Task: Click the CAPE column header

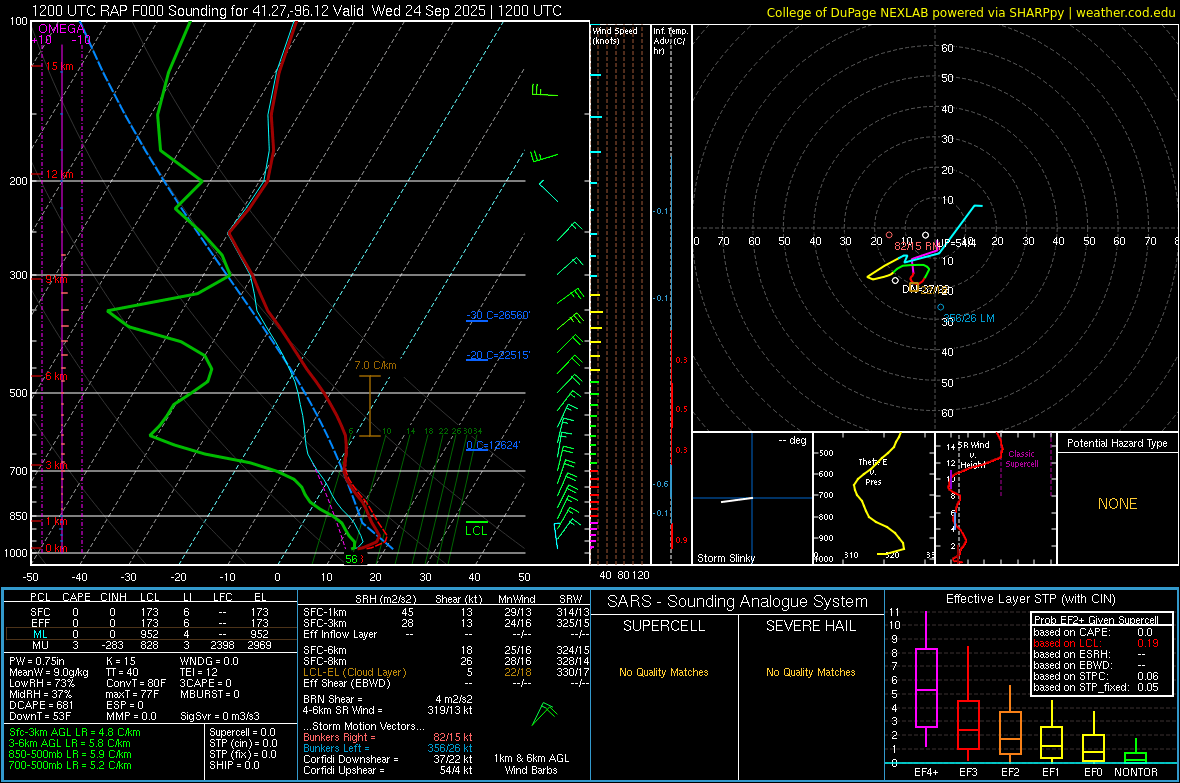Action: coord(76,597)
